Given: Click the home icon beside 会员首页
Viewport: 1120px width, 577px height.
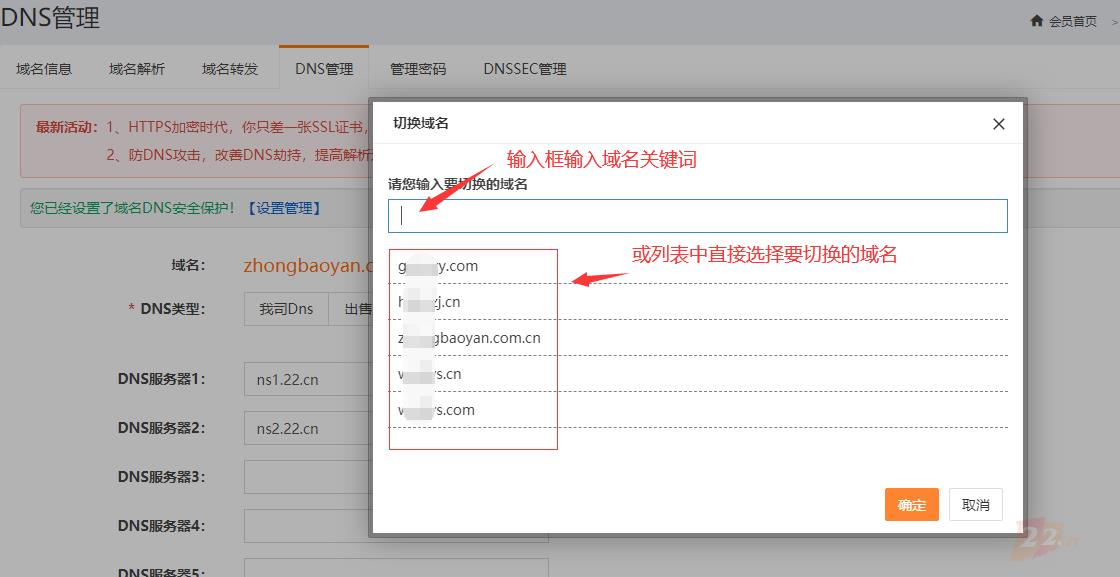Looking at the screenshot, I should [x=1036, y=21].
